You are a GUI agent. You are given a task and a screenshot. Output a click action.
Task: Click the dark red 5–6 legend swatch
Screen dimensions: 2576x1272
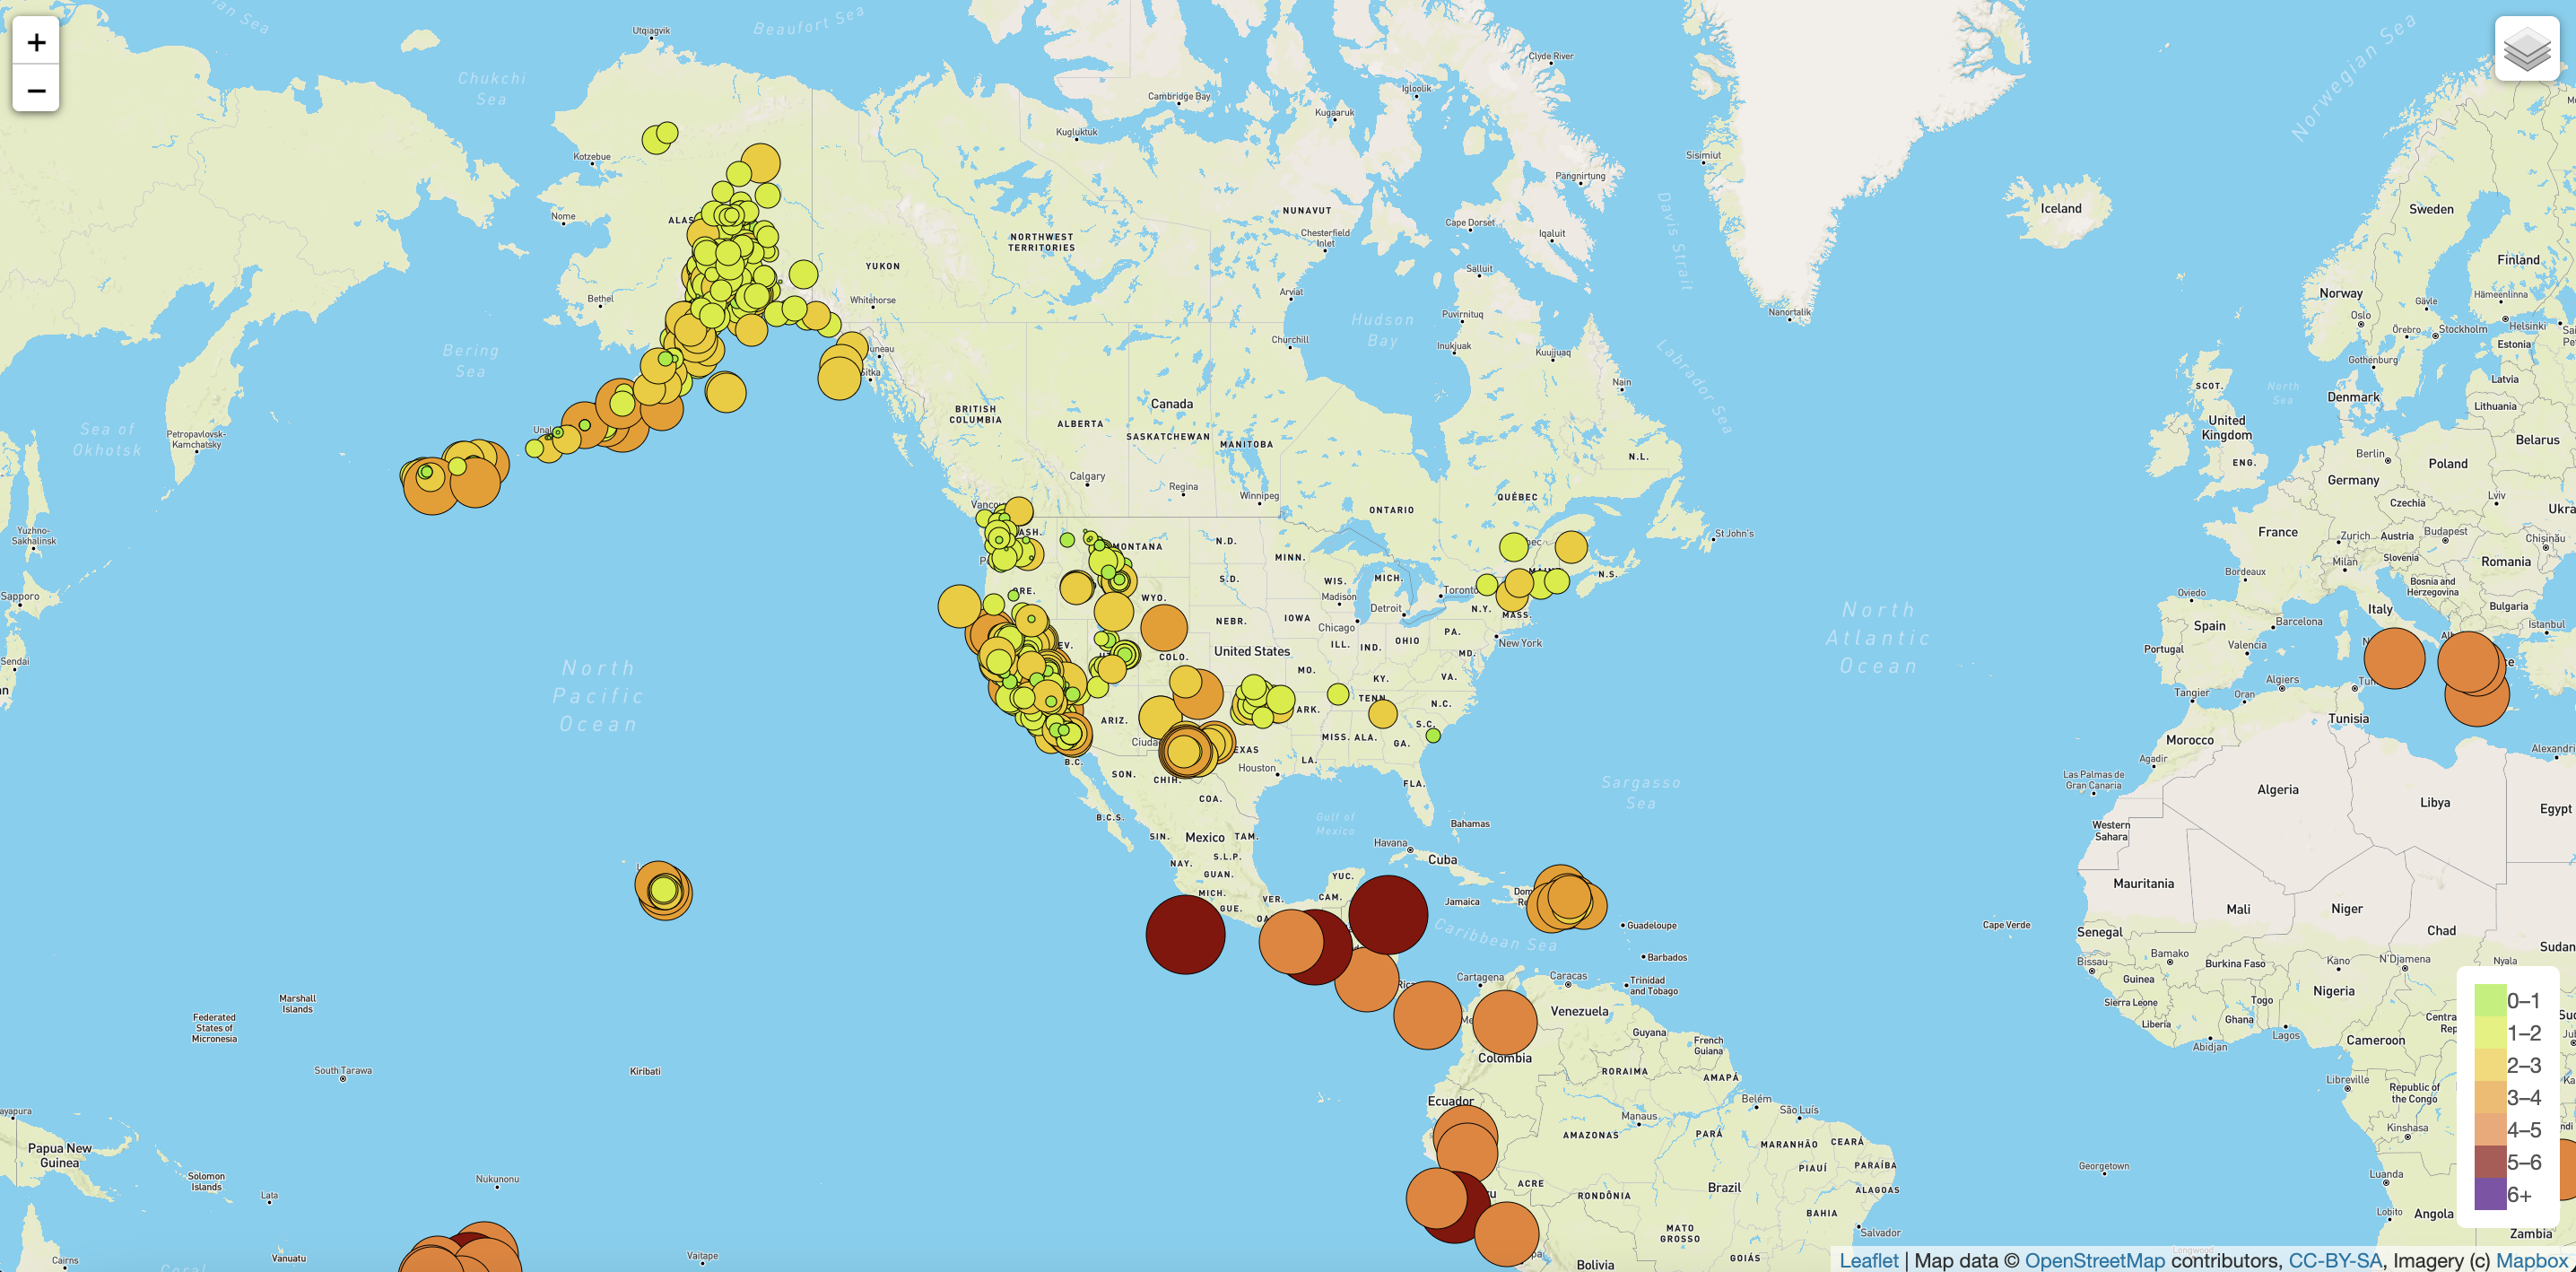click(x=2489, y=1162)
